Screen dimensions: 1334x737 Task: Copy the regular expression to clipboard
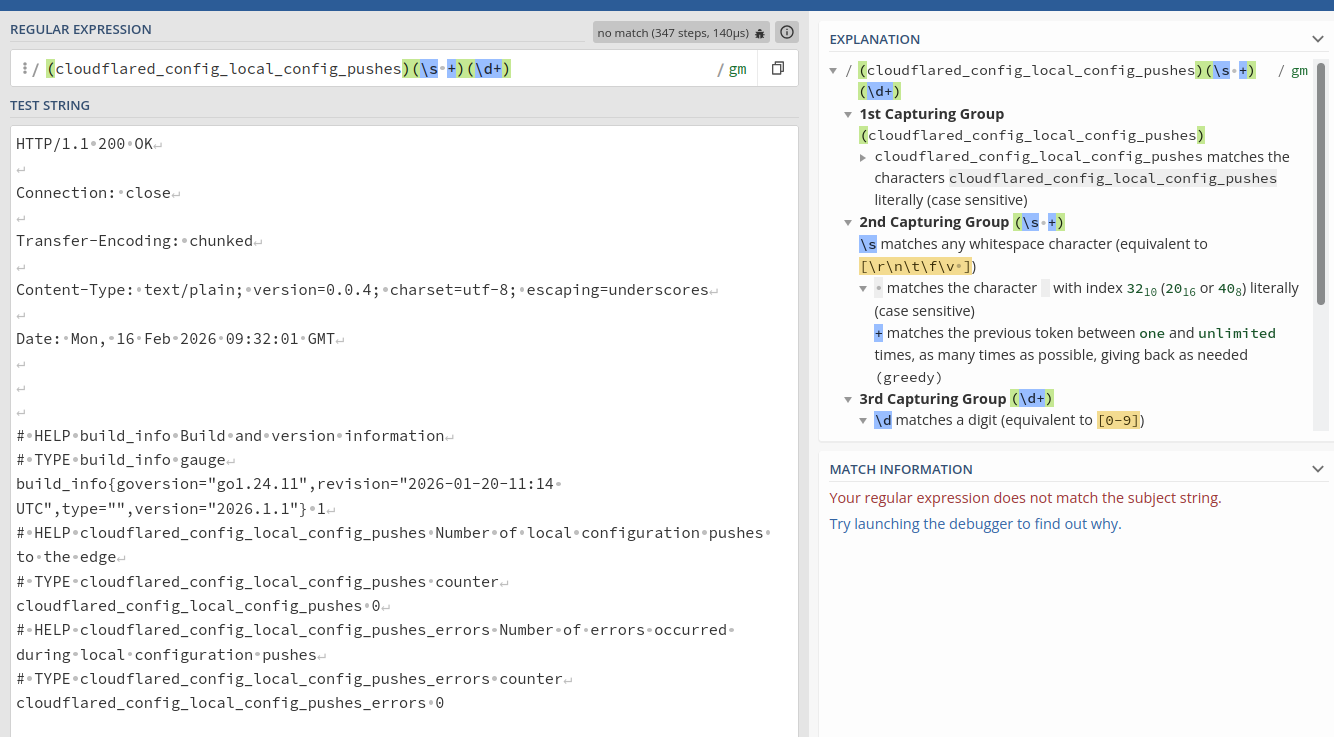point(777,69)
